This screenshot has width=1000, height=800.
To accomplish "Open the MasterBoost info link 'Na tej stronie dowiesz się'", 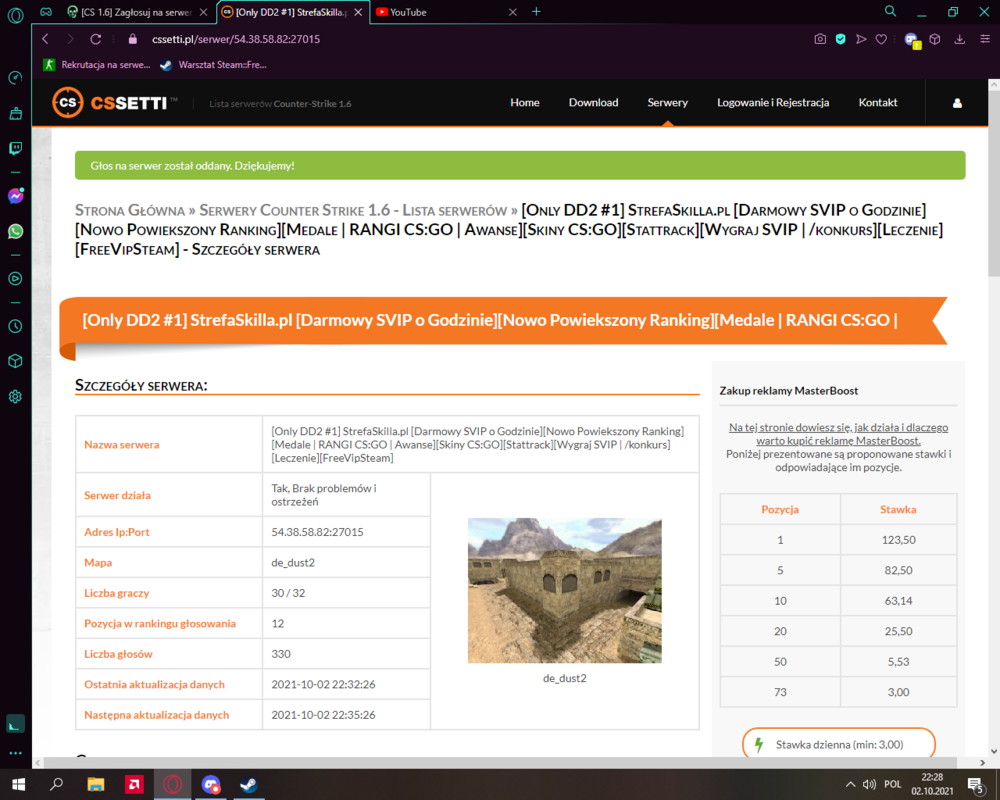I will click(x=838, y=434).
